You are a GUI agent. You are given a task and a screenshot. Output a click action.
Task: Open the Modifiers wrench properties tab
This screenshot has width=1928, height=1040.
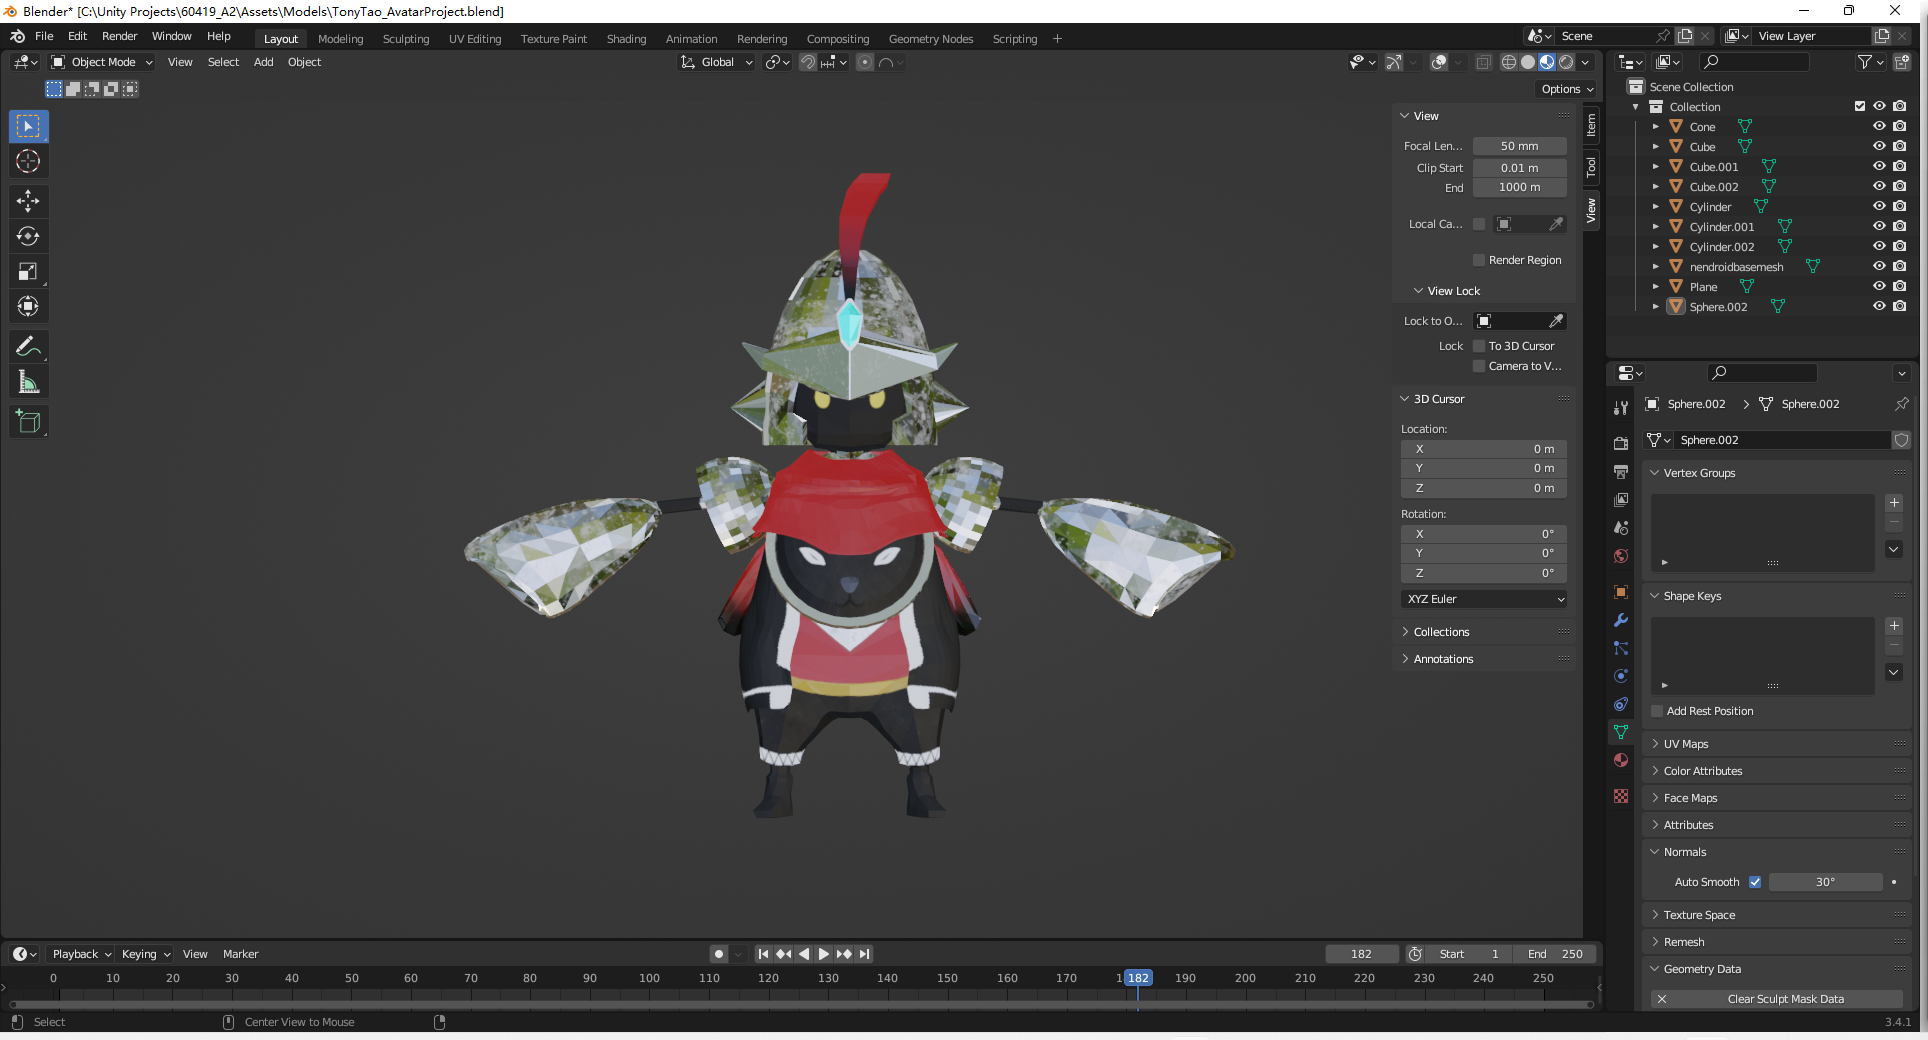pyautogui.click(x=1621, y=620)
